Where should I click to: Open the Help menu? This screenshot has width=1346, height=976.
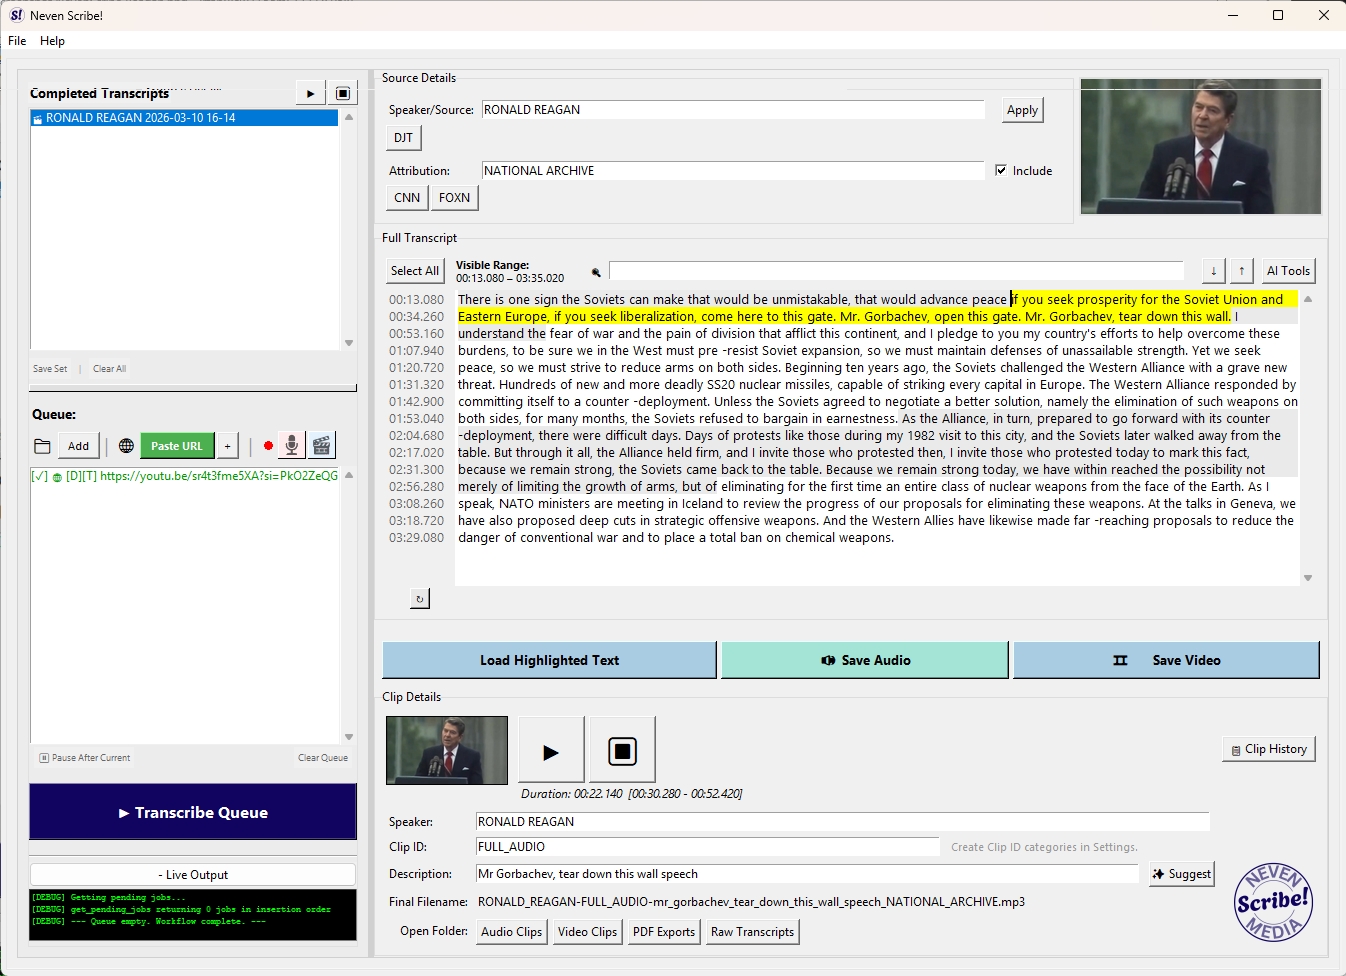tap(52, 41)
